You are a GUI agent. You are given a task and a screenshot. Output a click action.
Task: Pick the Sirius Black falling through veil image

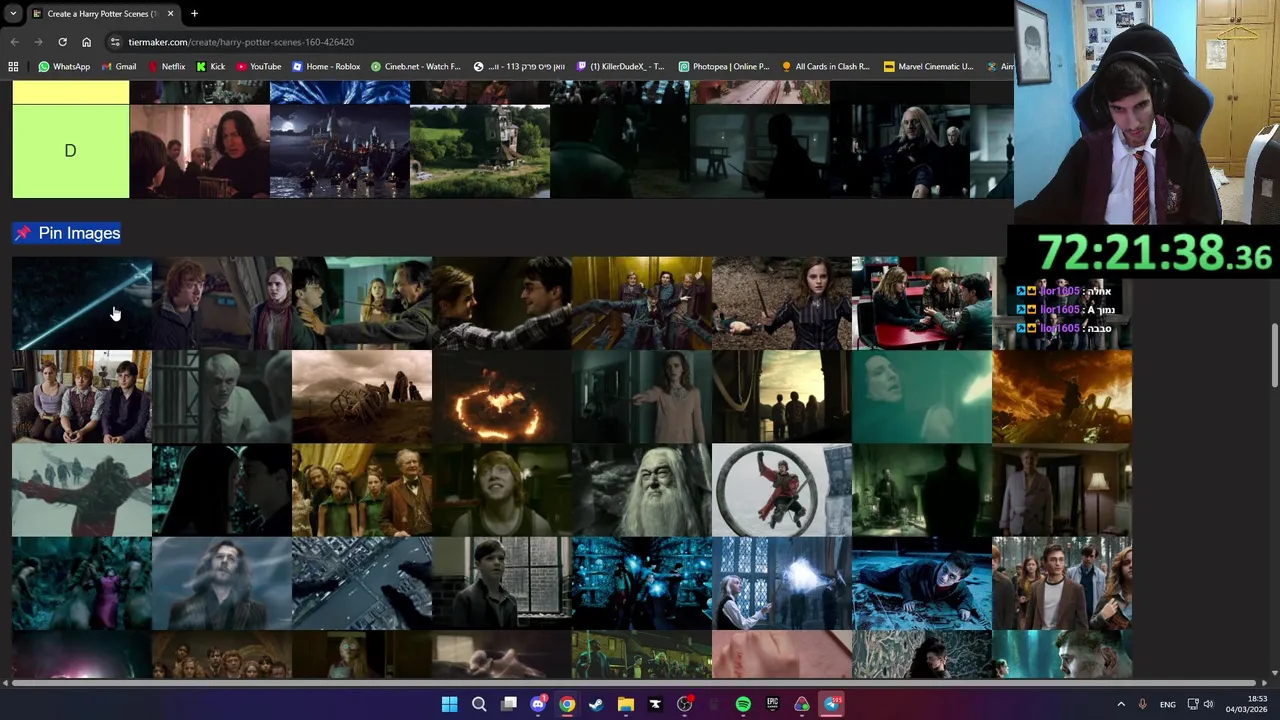222,584
